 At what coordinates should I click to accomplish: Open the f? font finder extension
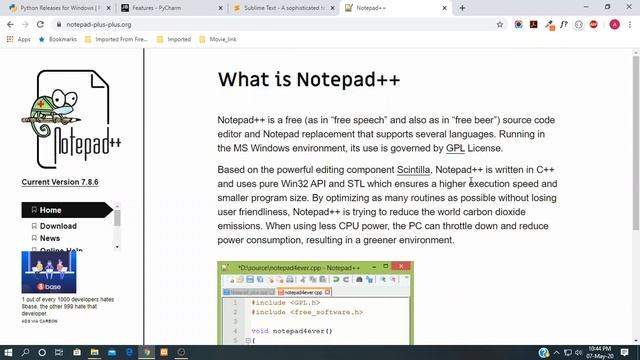click(564, 24)
